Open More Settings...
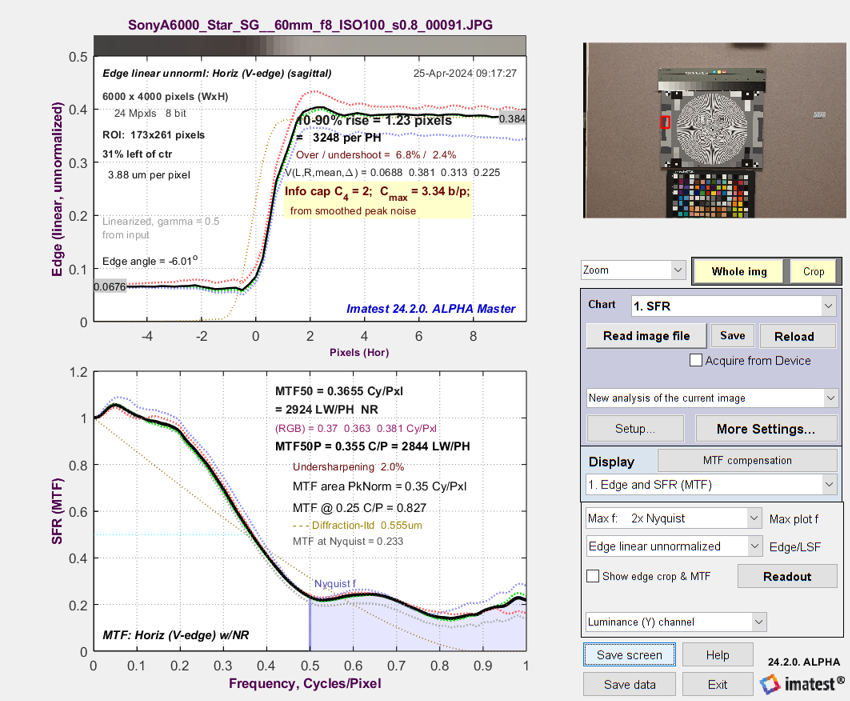This screenshot has height=701, width=850. click(x=765, y=429)
